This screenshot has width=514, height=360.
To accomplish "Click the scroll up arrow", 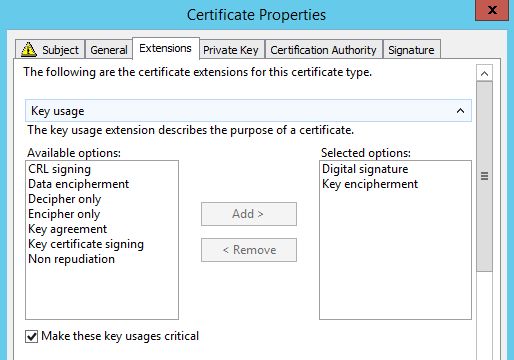I will [485, 73].
